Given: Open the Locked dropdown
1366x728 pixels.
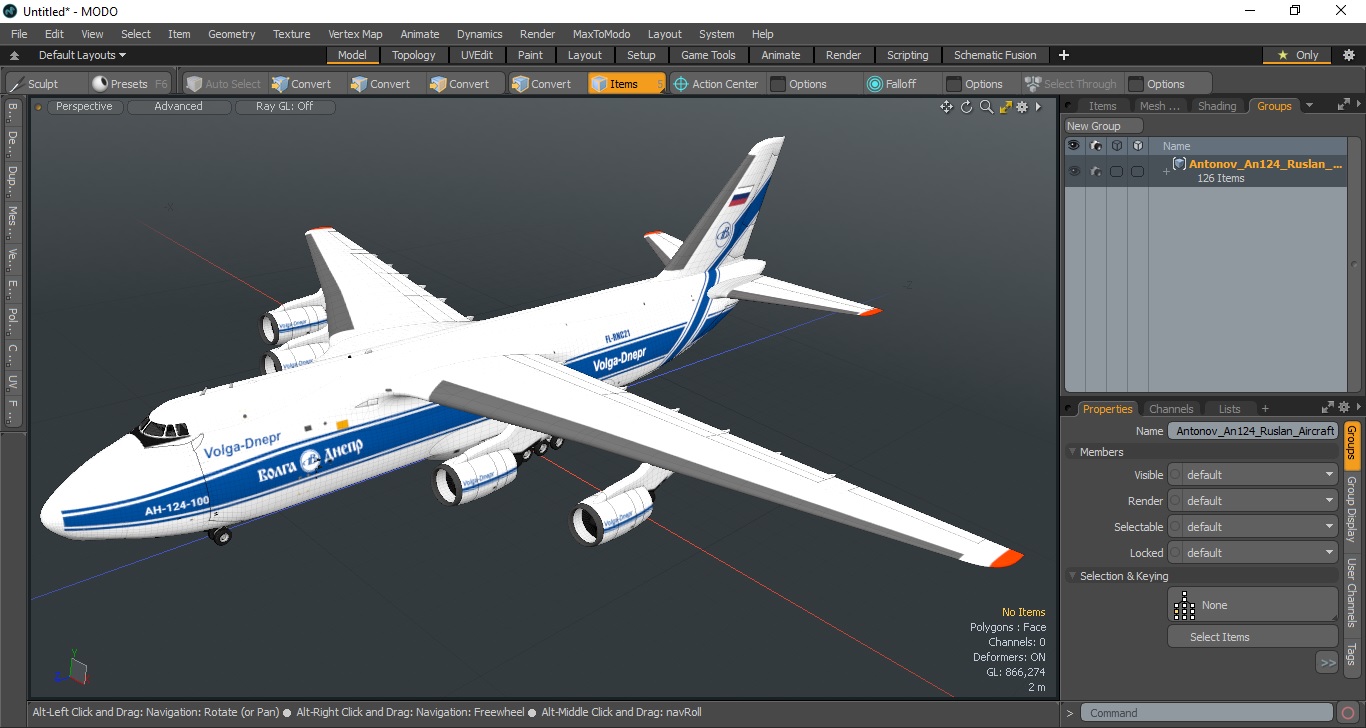Looking at the screenshot, I should (1253, 553).
